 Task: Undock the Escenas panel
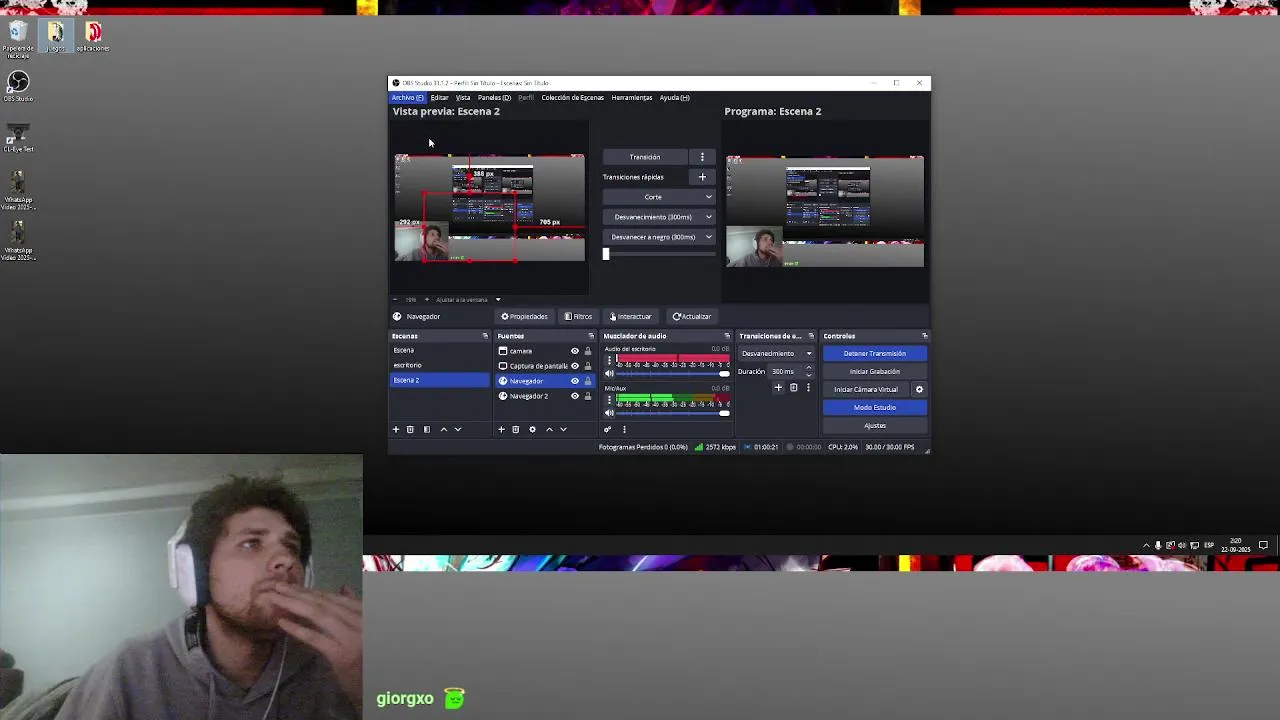[485, 336]
